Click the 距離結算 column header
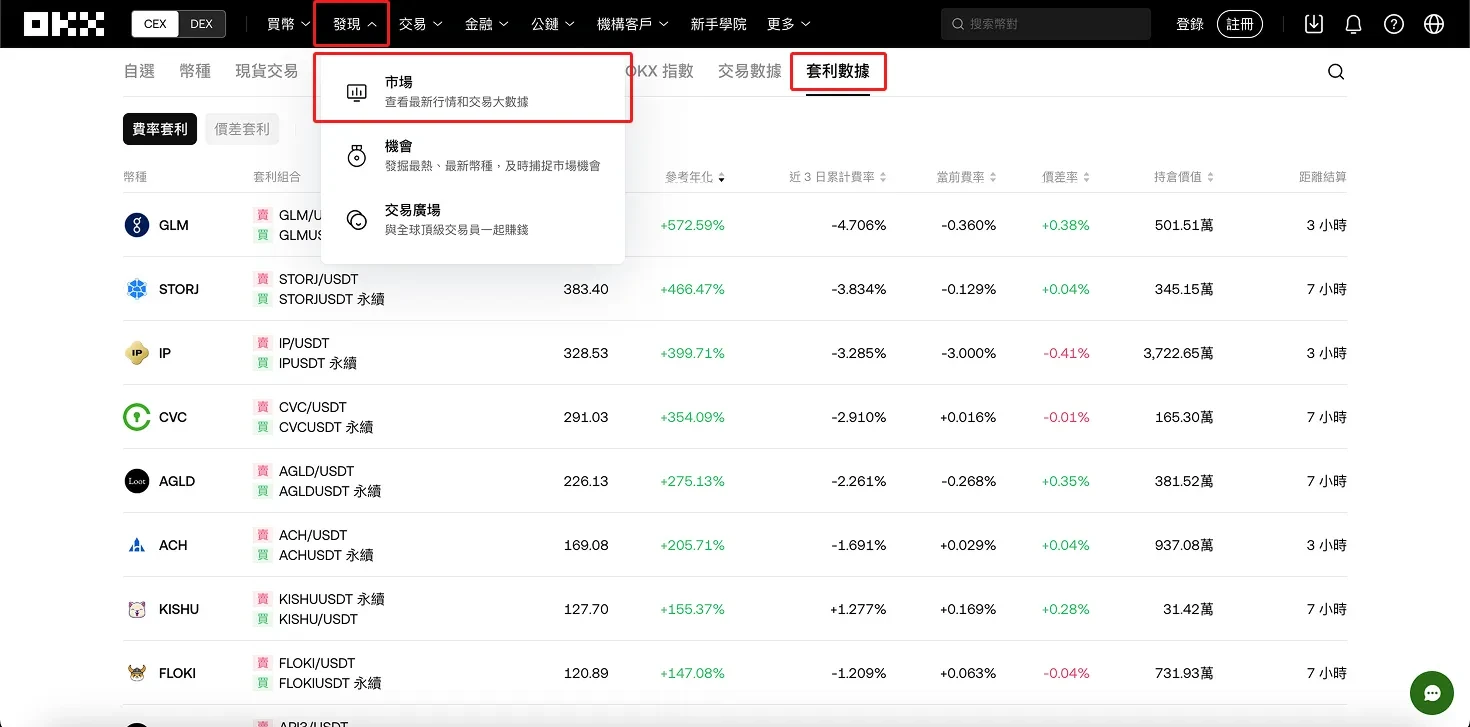 point(1322,177)
